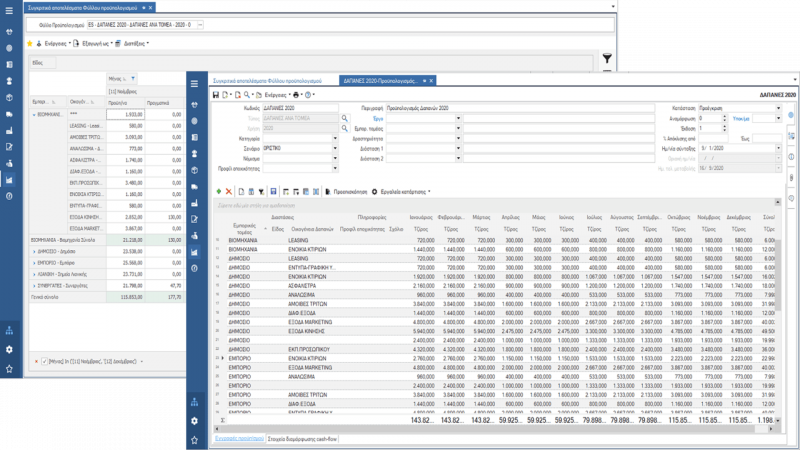Click the lookup magnifier next to Τύπος field
The image size is (800, 450).
pos(345,118)
